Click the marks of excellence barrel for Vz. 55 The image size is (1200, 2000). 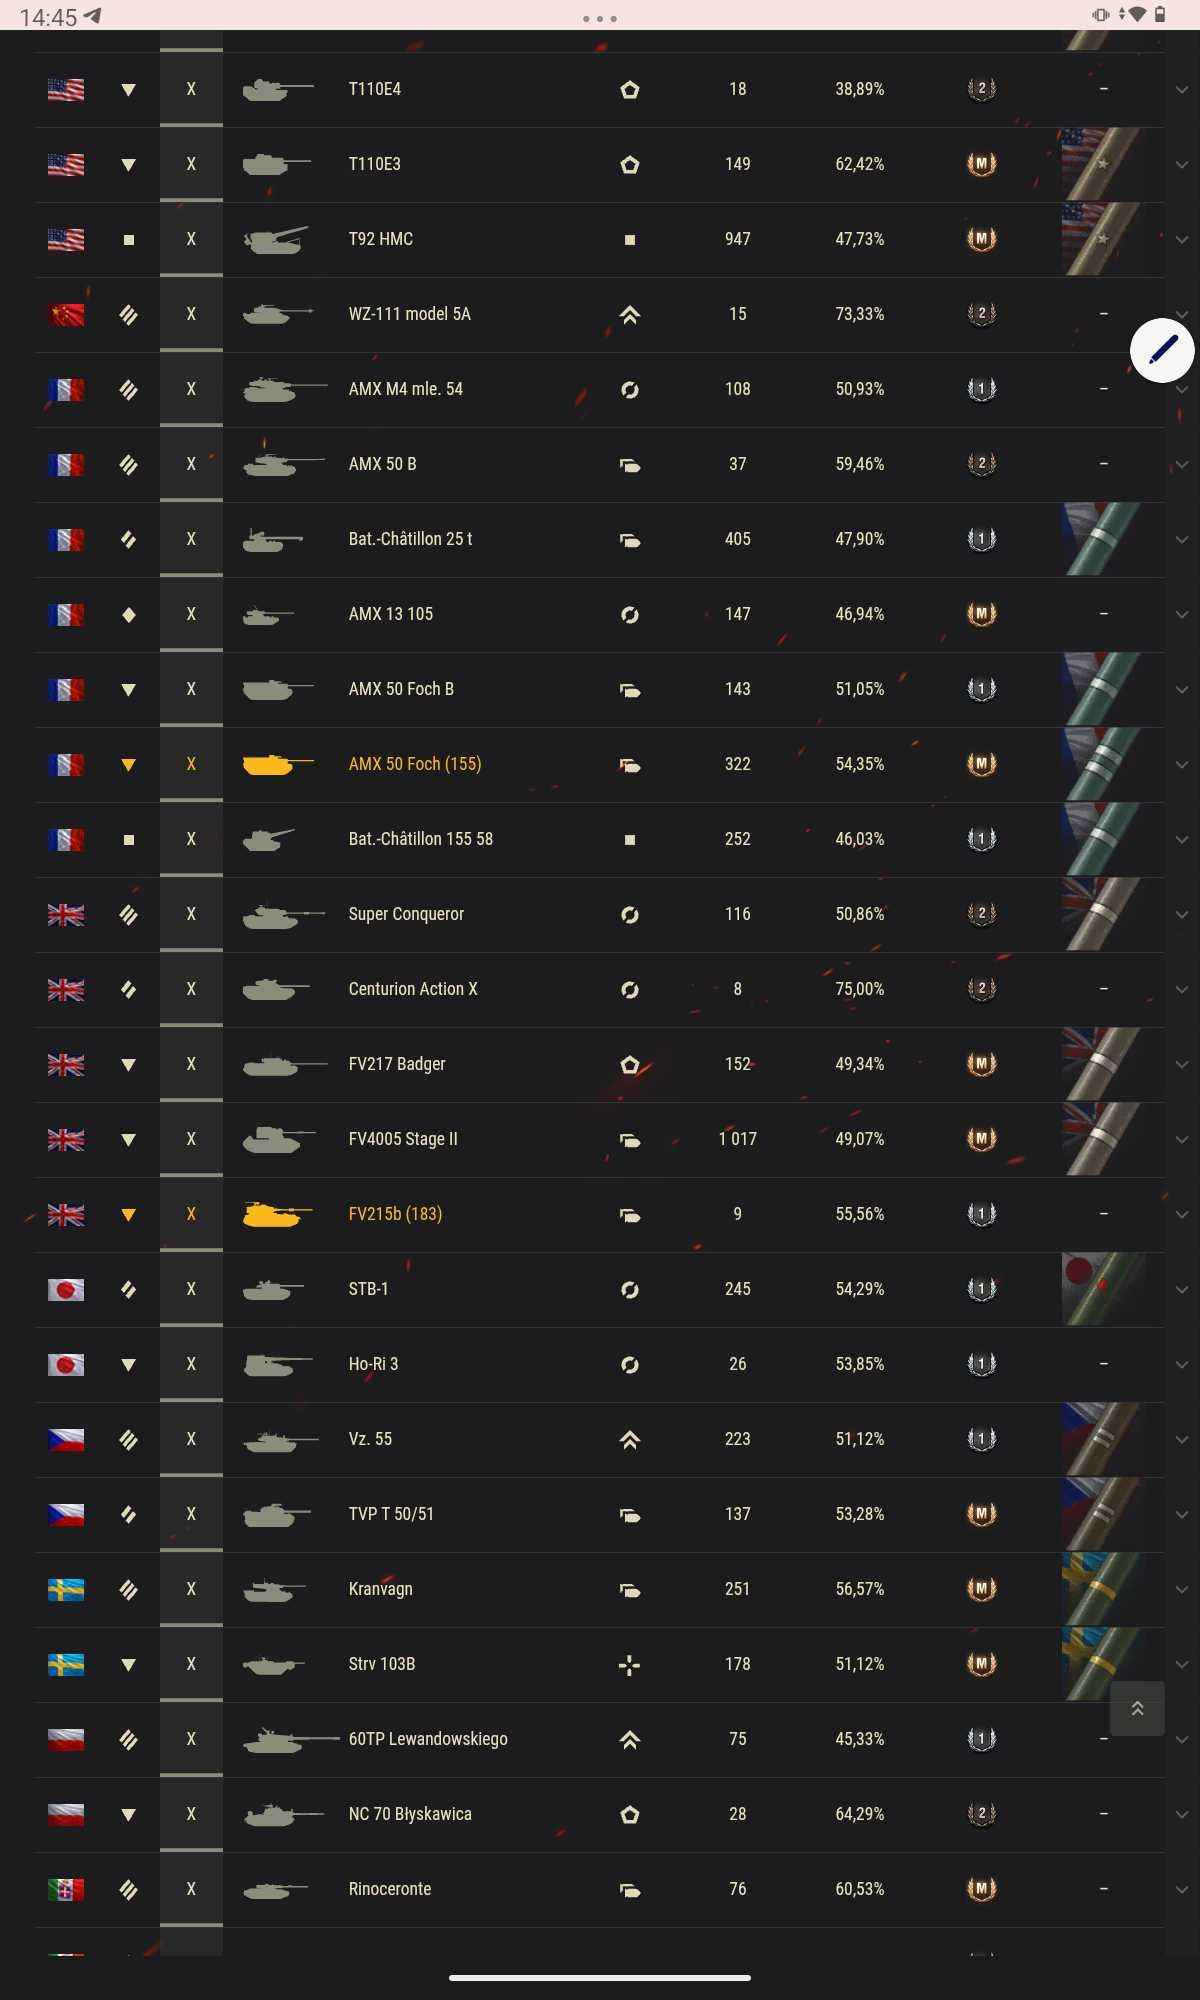1102,1439
